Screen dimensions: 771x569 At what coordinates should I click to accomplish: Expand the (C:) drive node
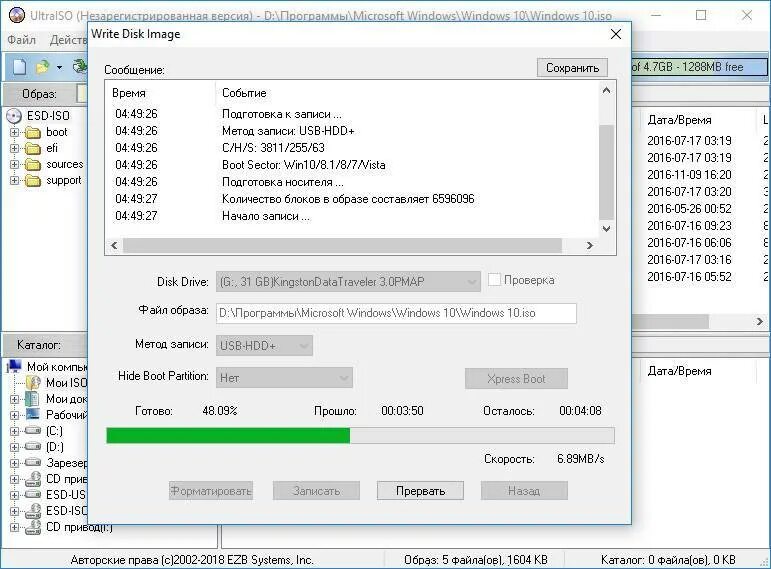[14, 431]
